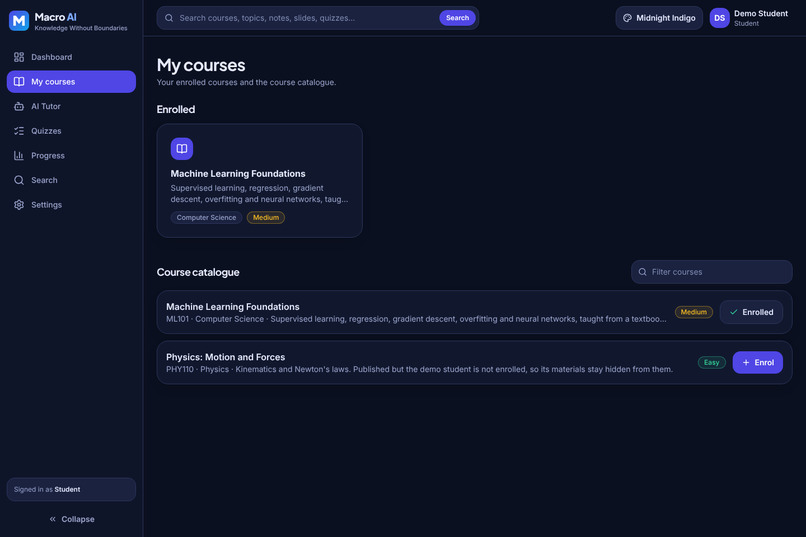
Task: Click the Quizzes checklist icon
Action: click(x=19, y=131)
